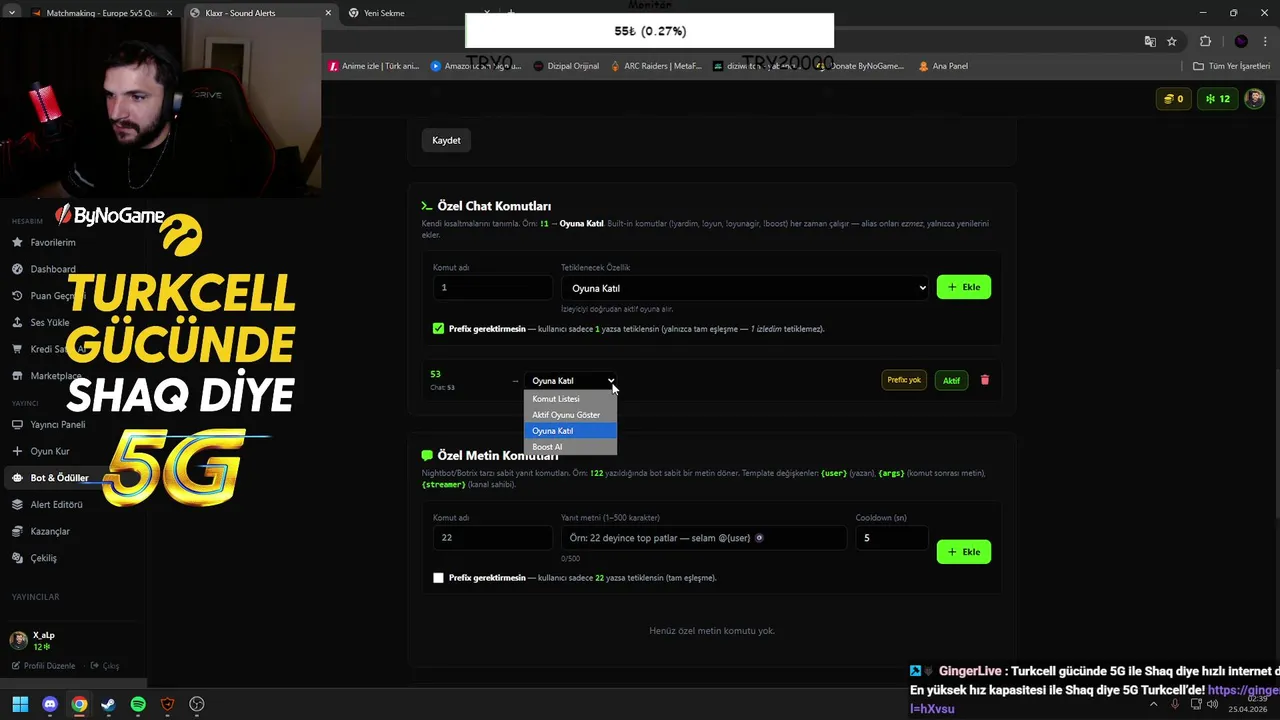Open Dizipal Orijinal bookmark

coord(566,66)
